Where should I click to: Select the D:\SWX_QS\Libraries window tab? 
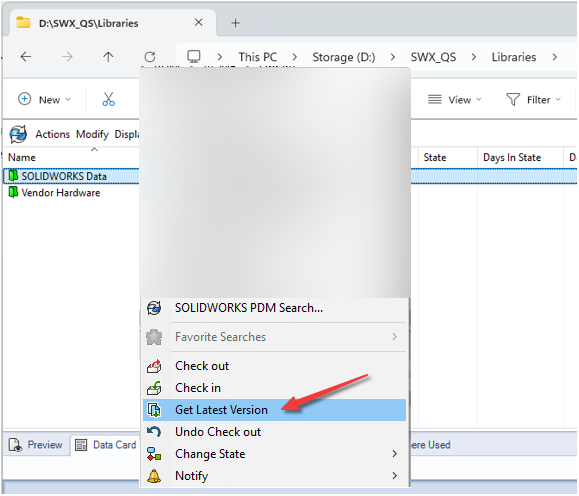click(x=112, y=23)
